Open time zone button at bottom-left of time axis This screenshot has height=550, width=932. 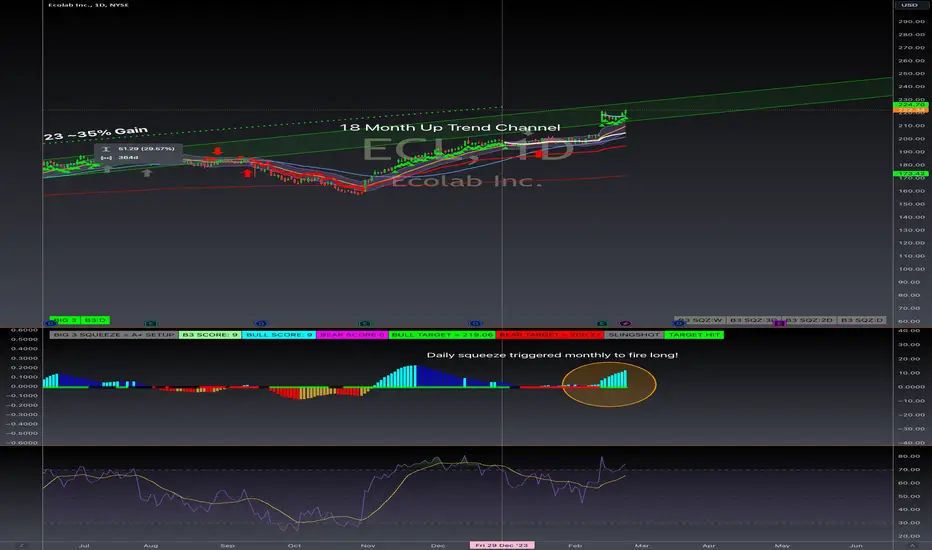pos(21,545)
